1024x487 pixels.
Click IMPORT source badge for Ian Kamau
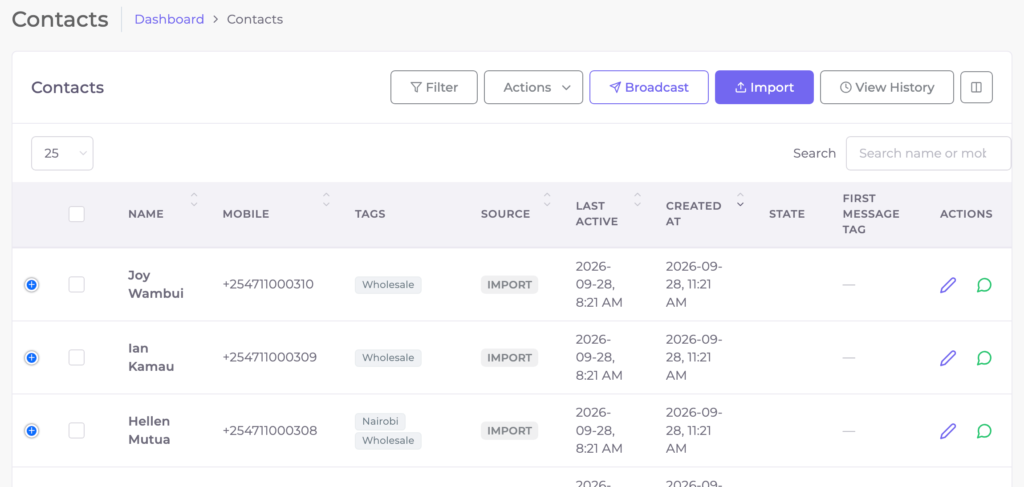point(509,358)
